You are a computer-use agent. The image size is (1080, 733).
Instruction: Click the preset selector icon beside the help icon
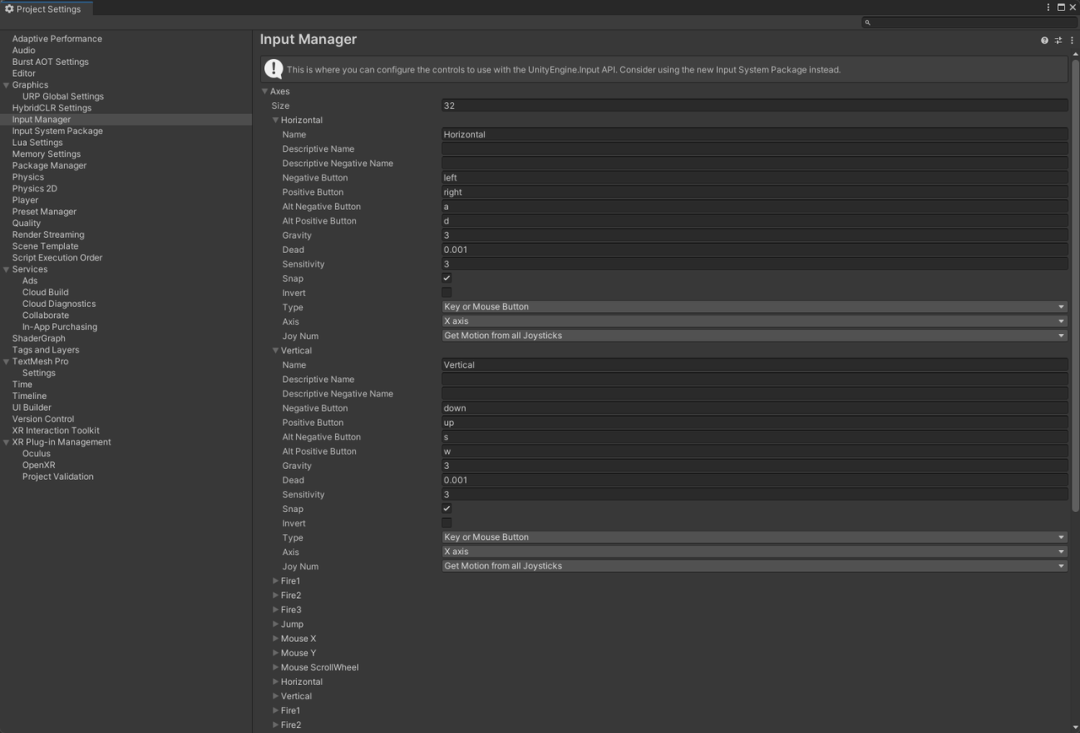coord(1058,40)
